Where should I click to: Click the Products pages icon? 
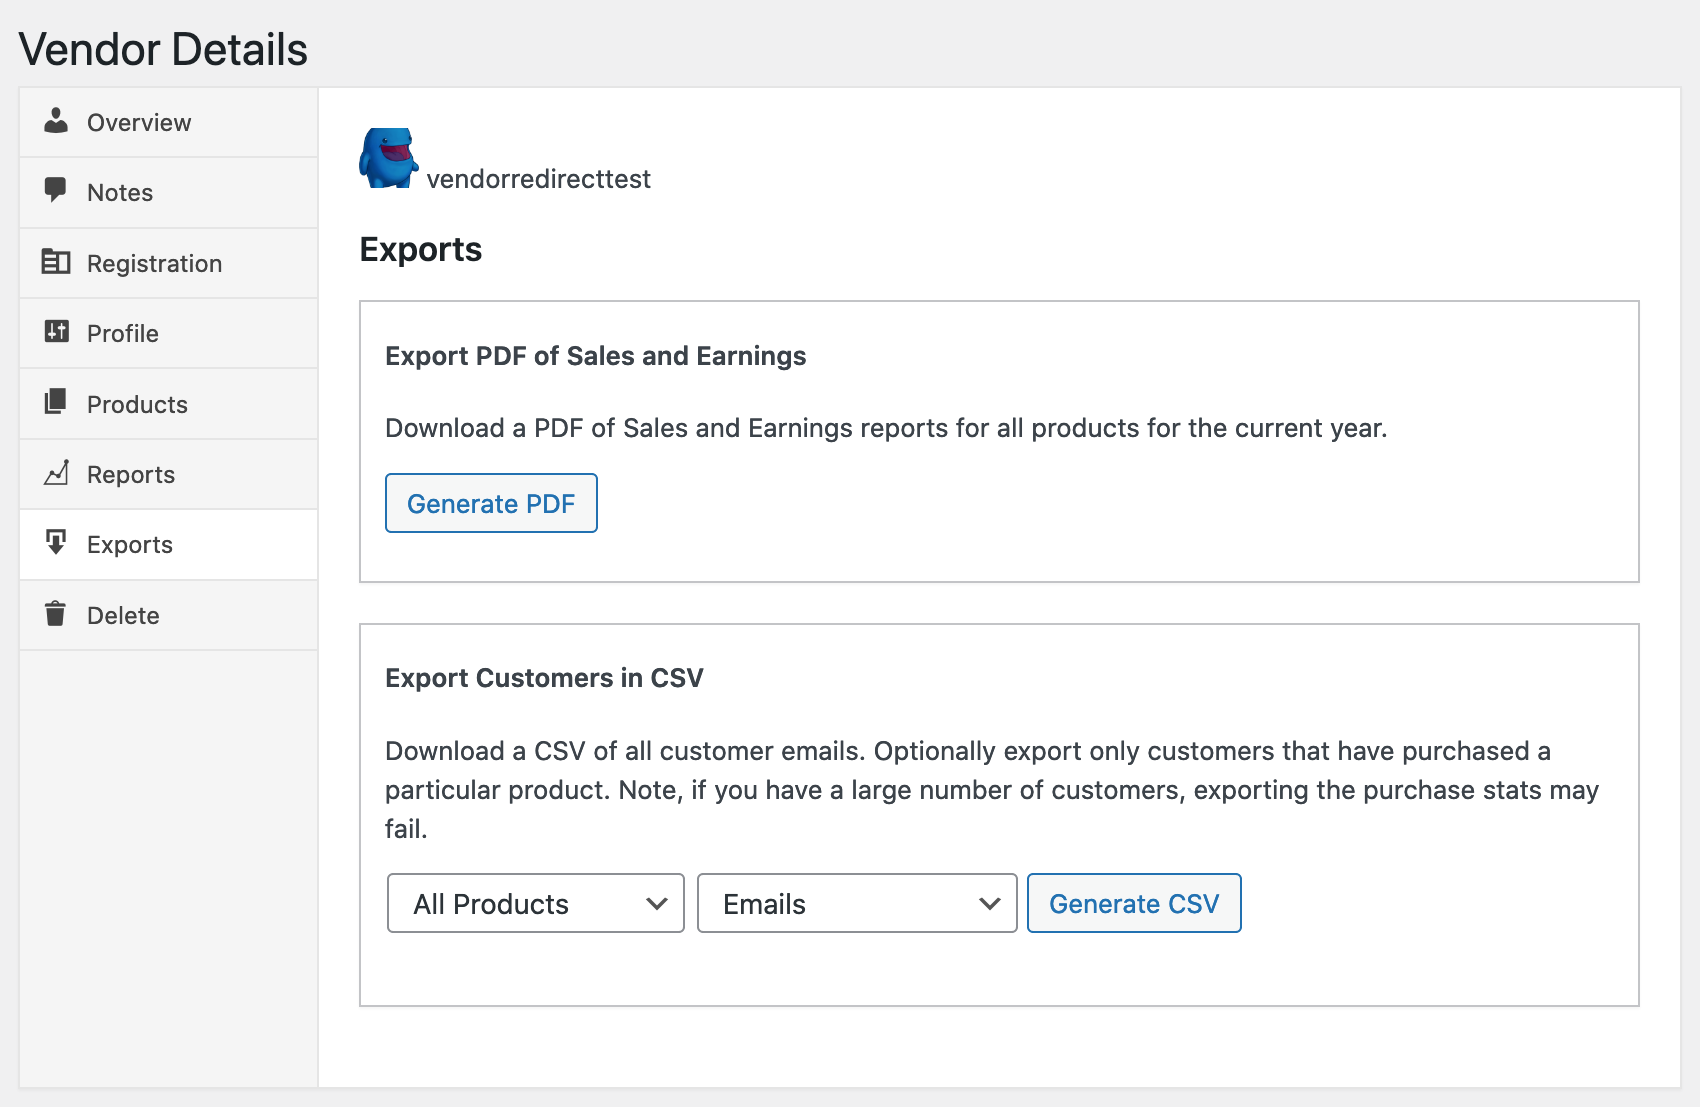click(56, 402)
